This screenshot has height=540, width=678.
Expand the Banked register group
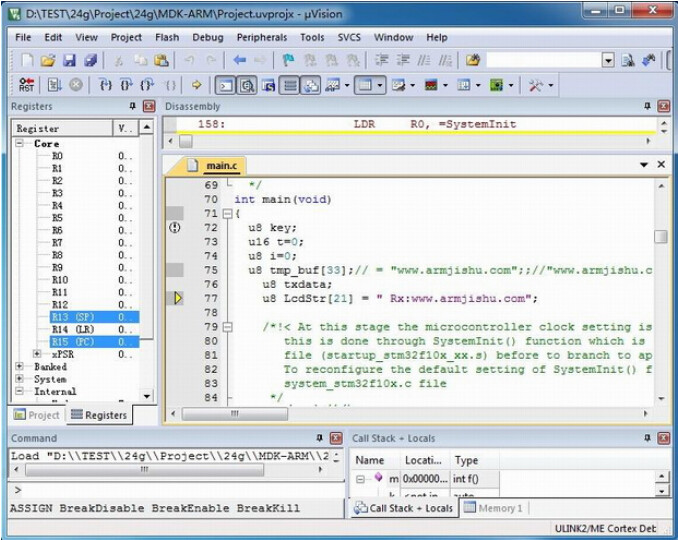click(21, 367)
